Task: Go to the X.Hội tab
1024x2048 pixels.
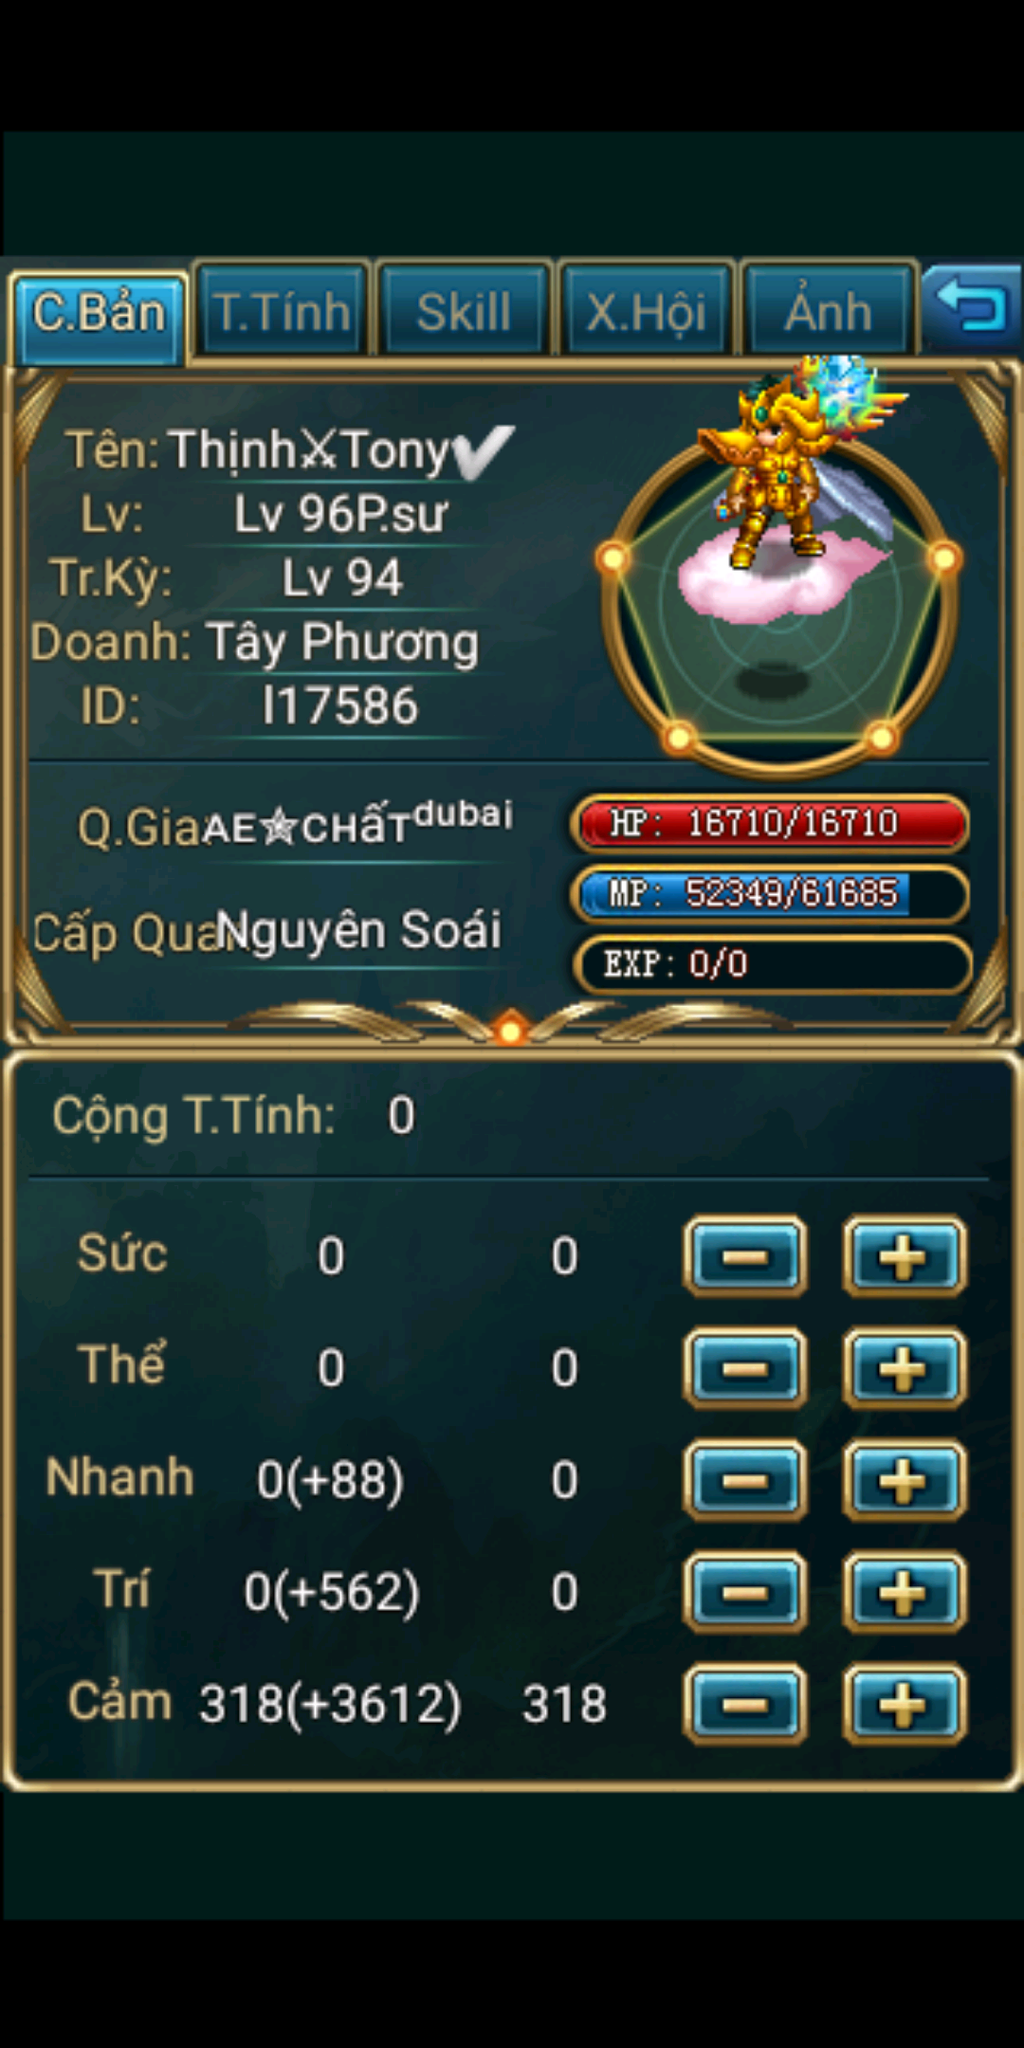Action: point(646,311)
